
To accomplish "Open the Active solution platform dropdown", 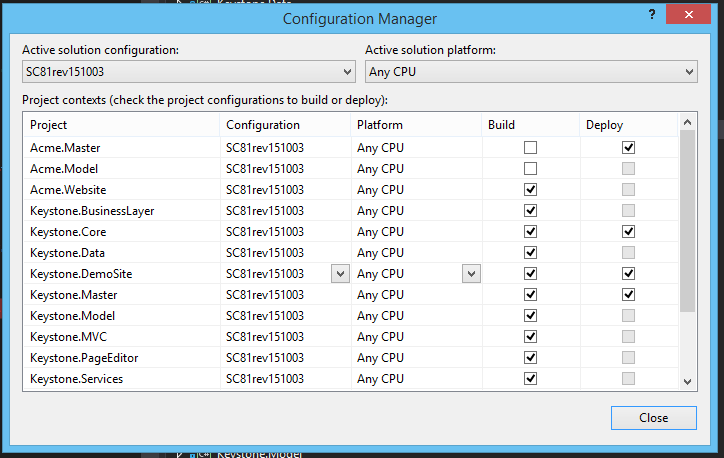I will [531, 72].
